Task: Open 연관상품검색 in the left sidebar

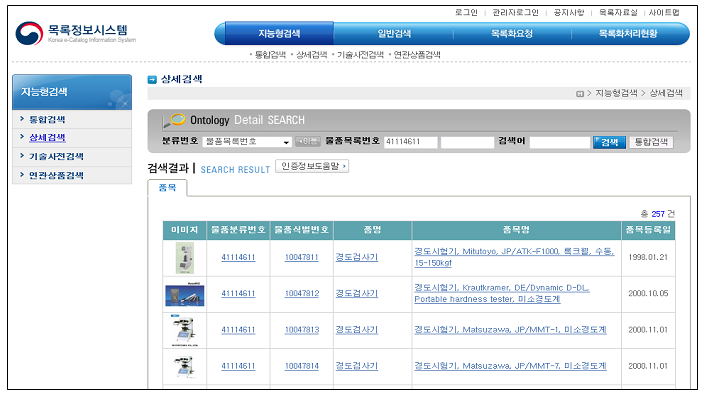Action: 56,175
